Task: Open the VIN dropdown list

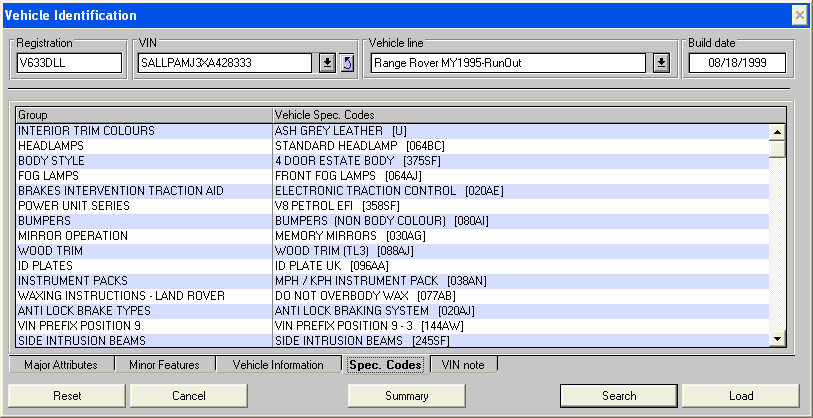Action: pos(327,63)
